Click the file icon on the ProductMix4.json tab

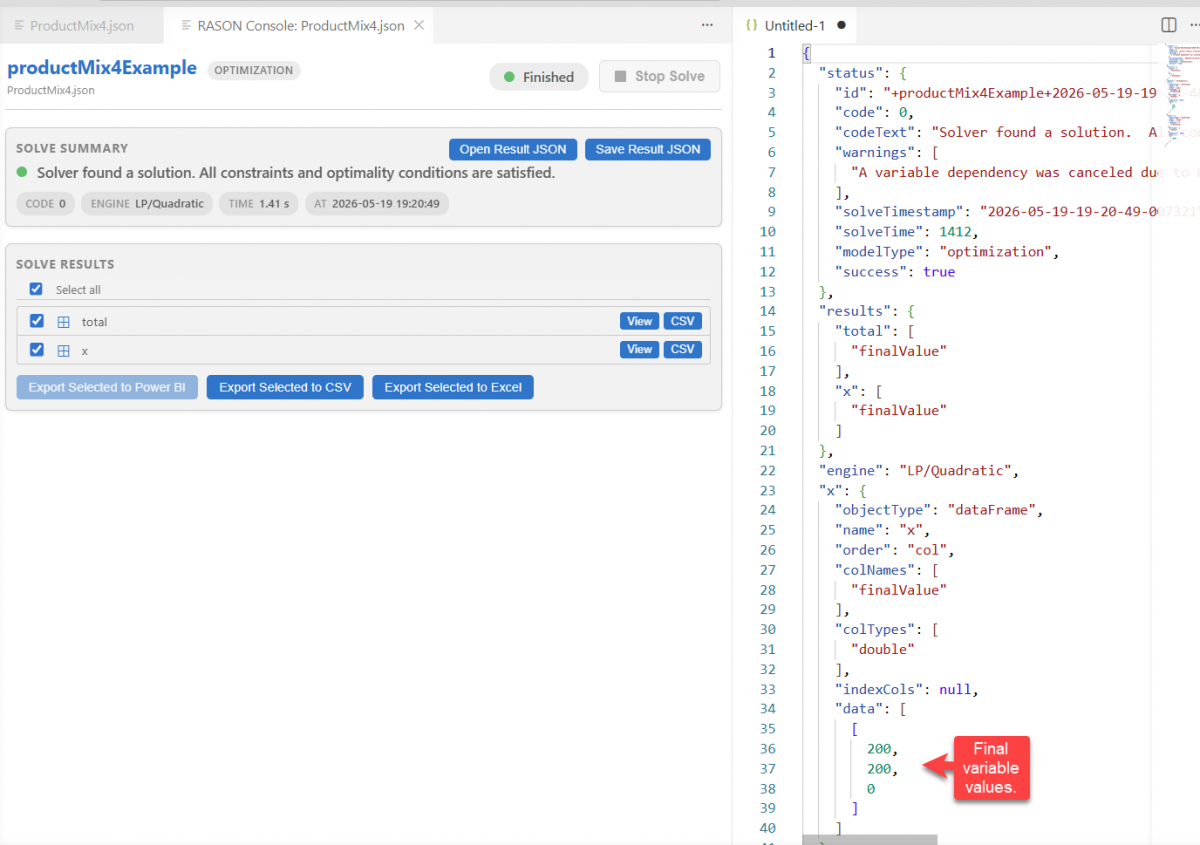(19, 25)
